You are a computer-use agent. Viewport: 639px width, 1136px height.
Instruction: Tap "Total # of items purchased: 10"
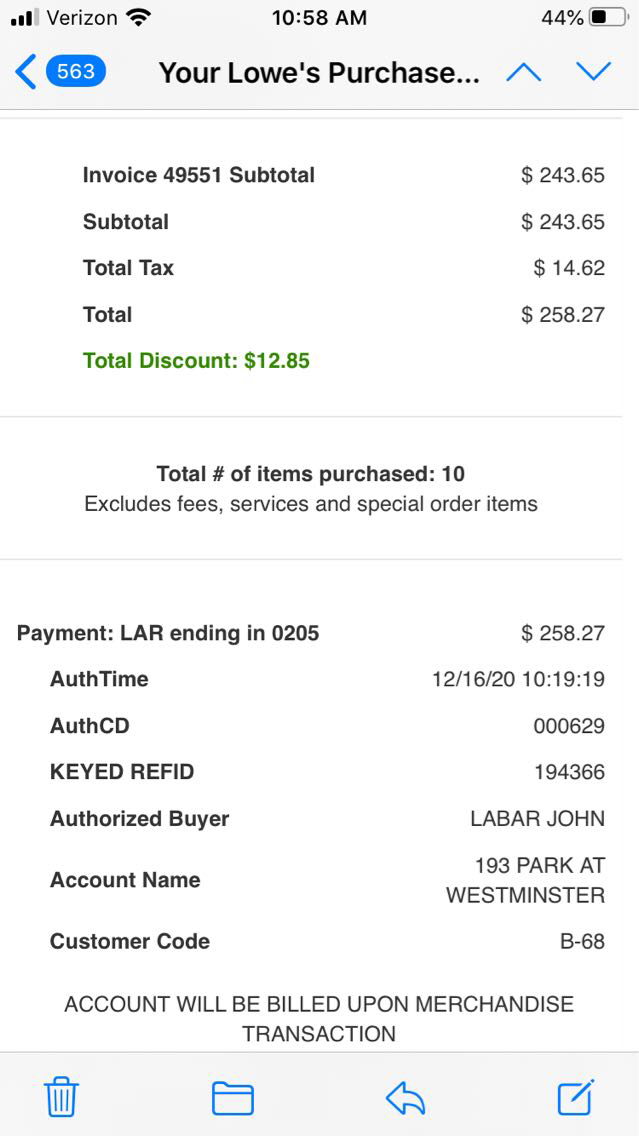[310, 474]
